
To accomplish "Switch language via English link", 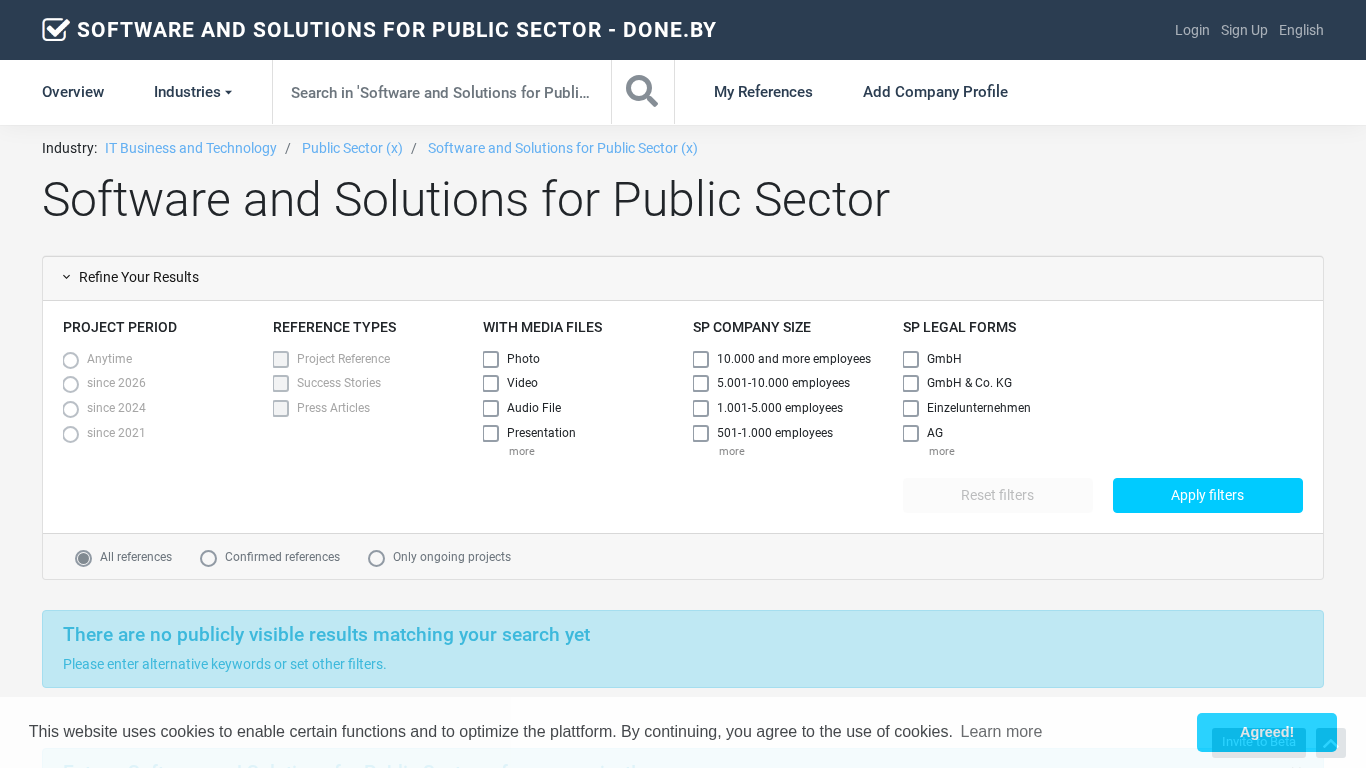I will tap(1301, 30).
